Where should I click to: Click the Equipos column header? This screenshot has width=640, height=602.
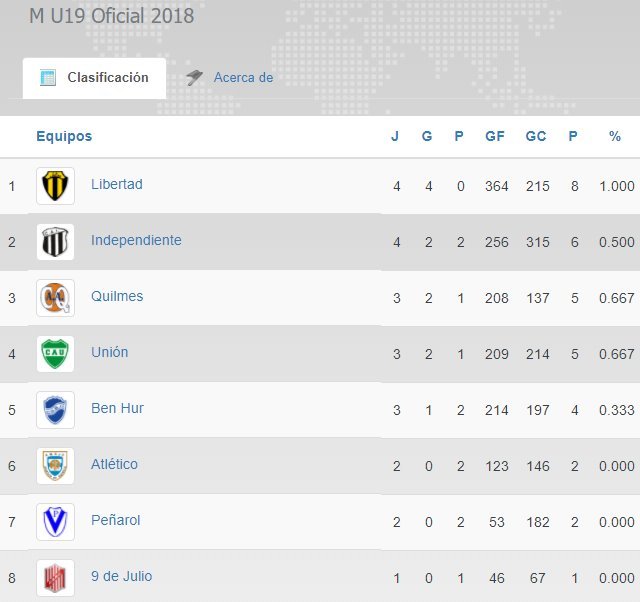click(x=64, y=137)
